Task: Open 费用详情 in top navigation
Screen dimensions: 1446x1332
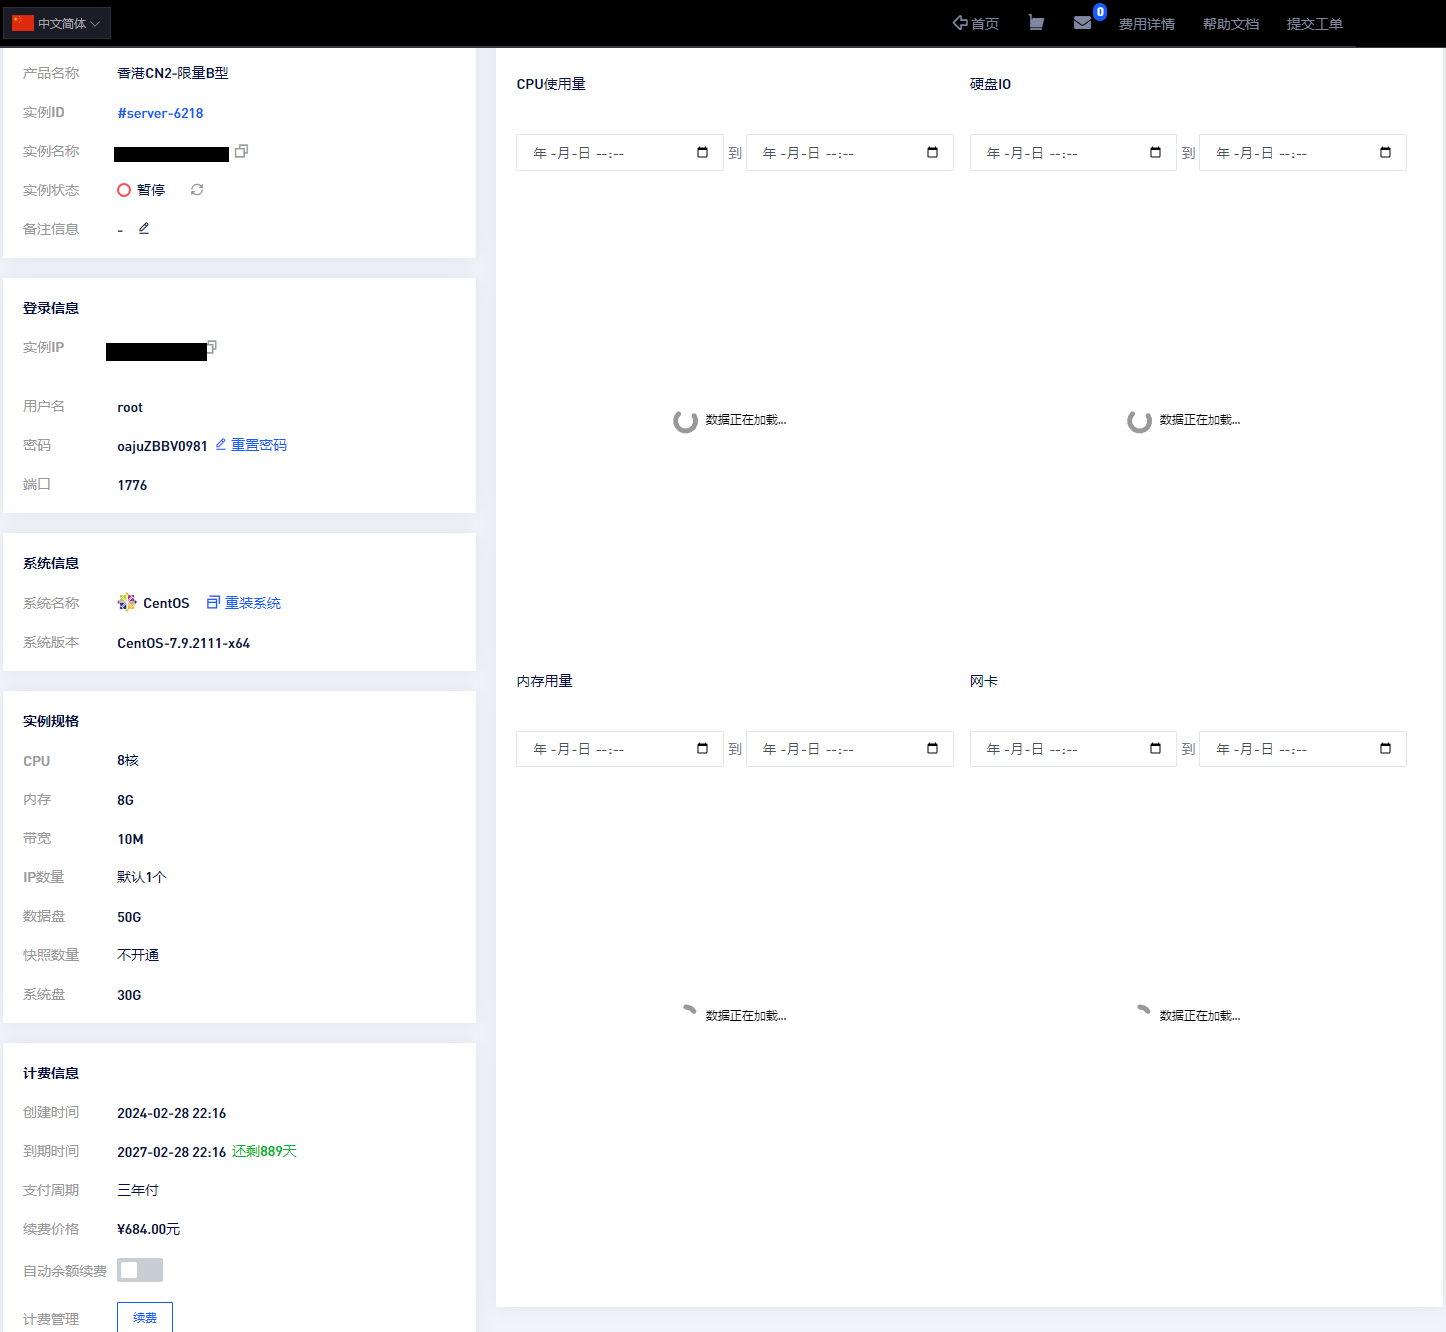Action: tap(1146, 24)
